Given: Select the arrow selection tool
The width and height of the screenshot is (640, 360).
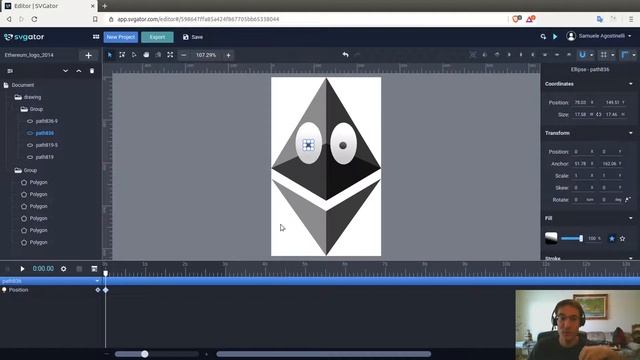Looking at the screenshot, I should [x=110, y=55].
